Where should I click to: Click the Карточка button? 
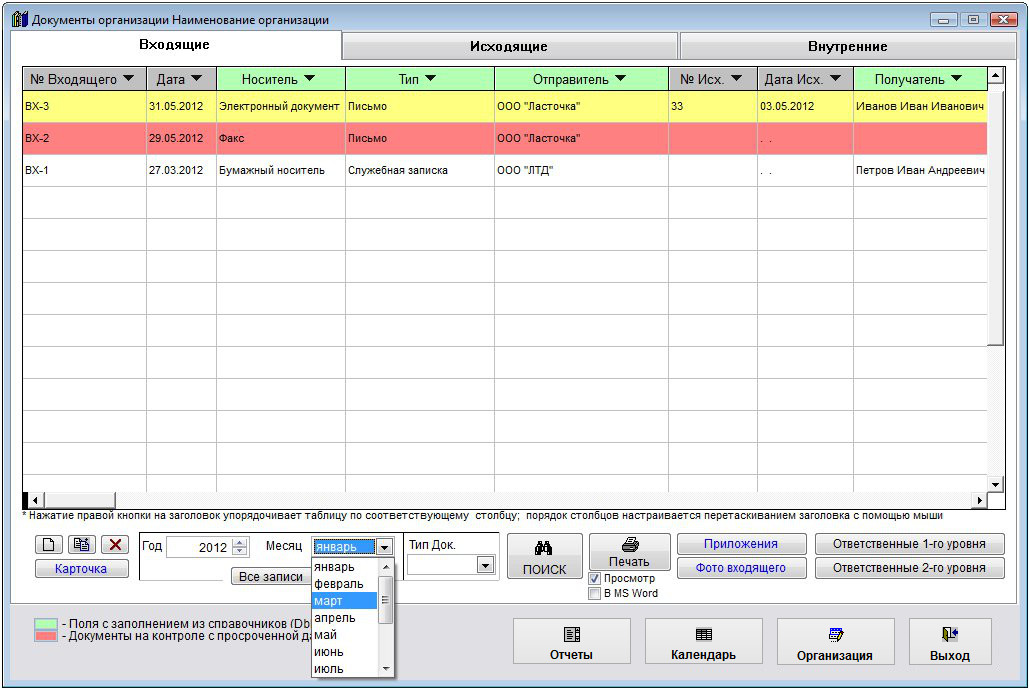(81, 569)
